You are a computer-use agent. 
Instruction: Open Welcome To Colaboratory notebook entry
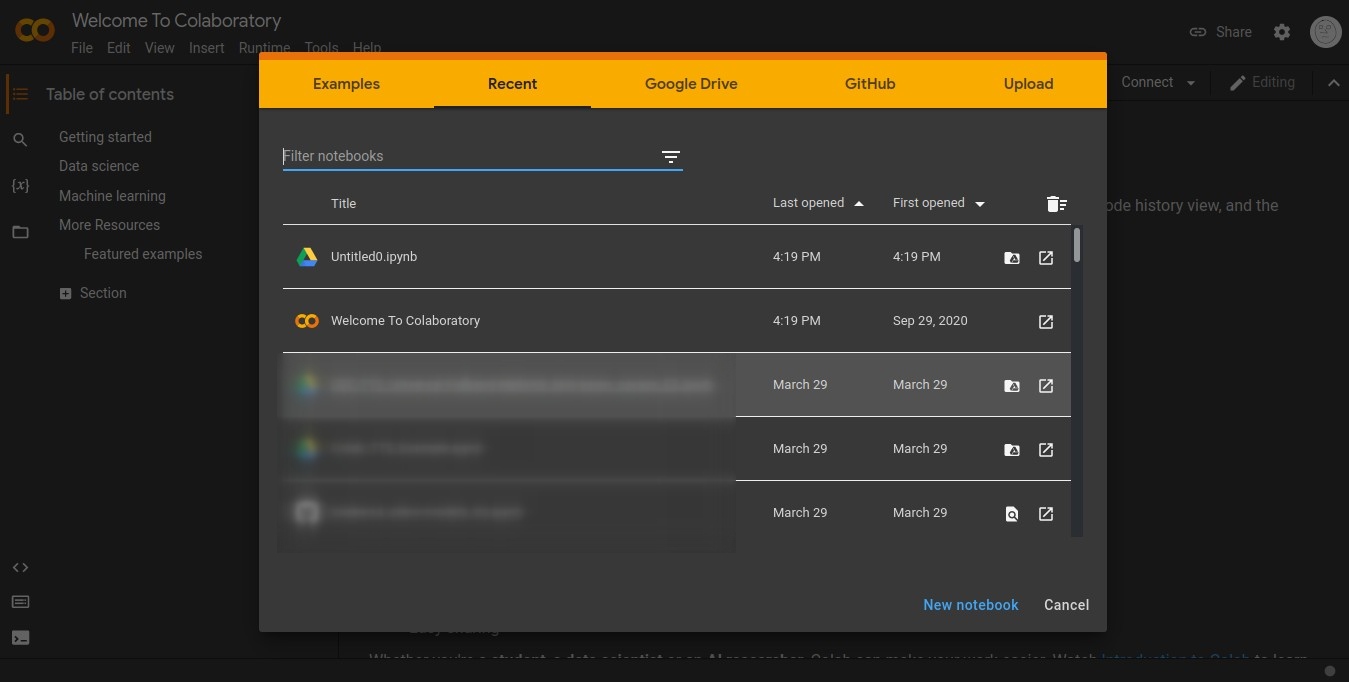pos(676,321)
